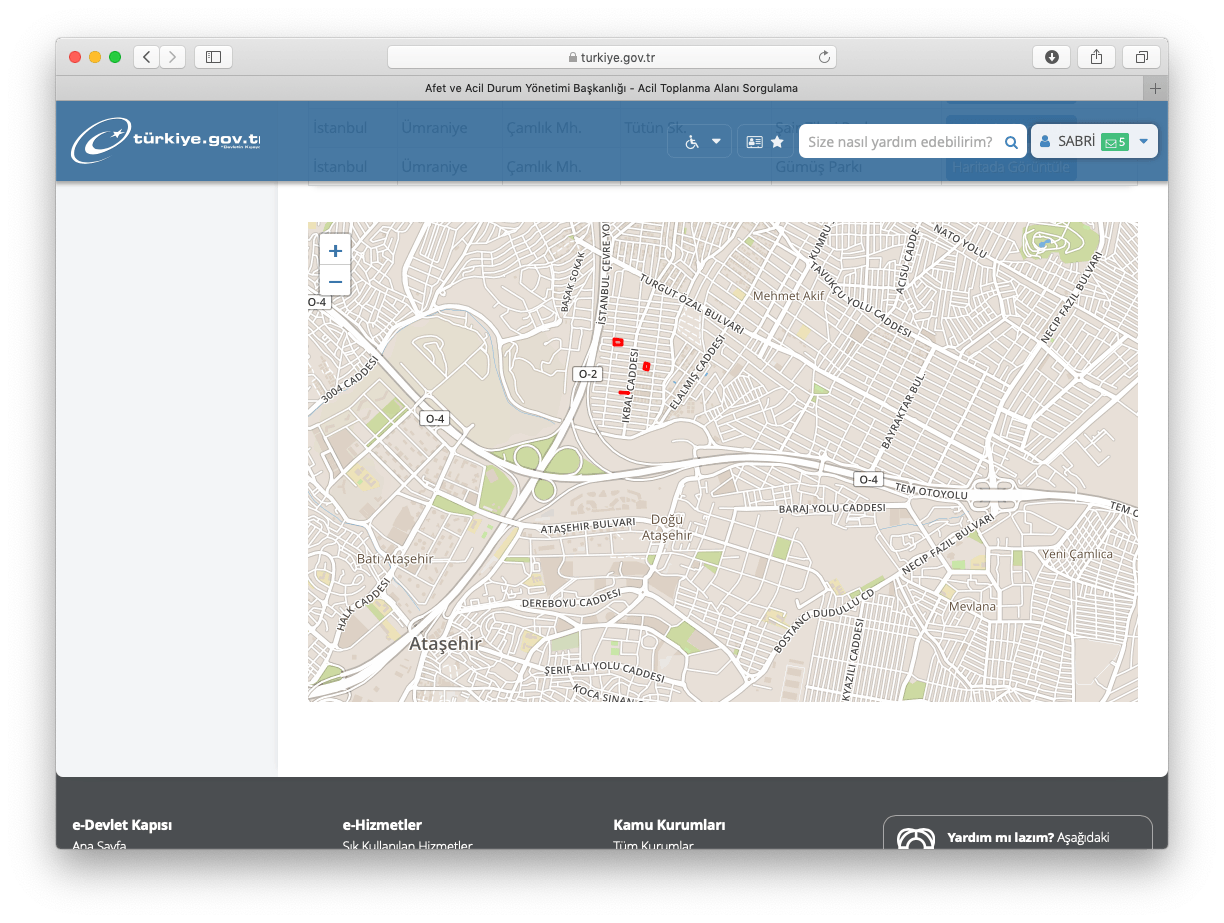Focus the 'Size nasıl yardım edebilirim?' search field

[900, 142]
